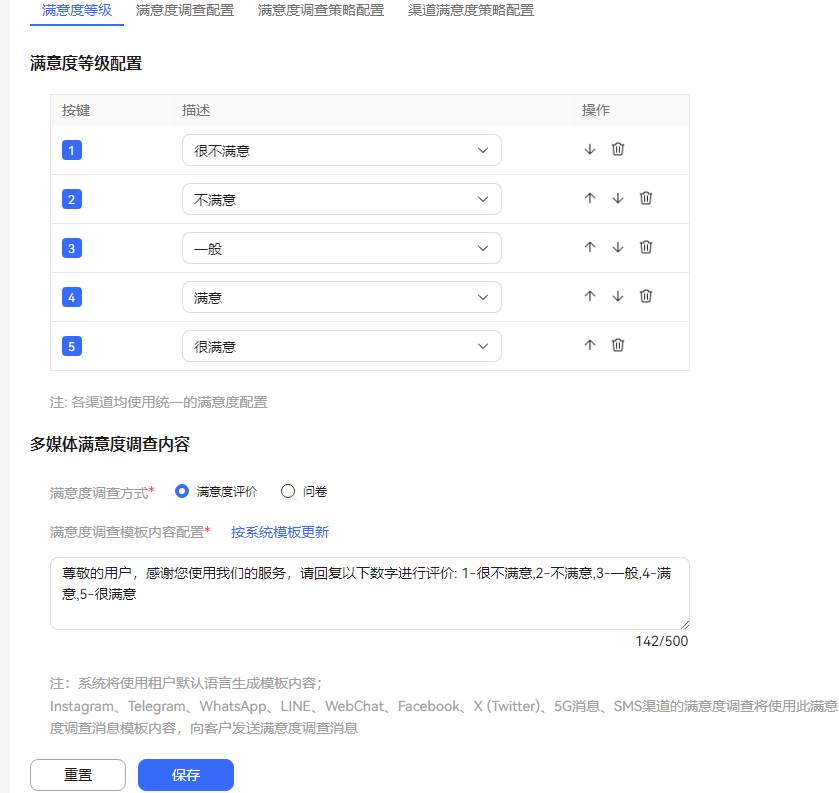Click the 描述 column header
Image resolution: width=839 pixels, height=793 pixels.
(x=196, y=110)
